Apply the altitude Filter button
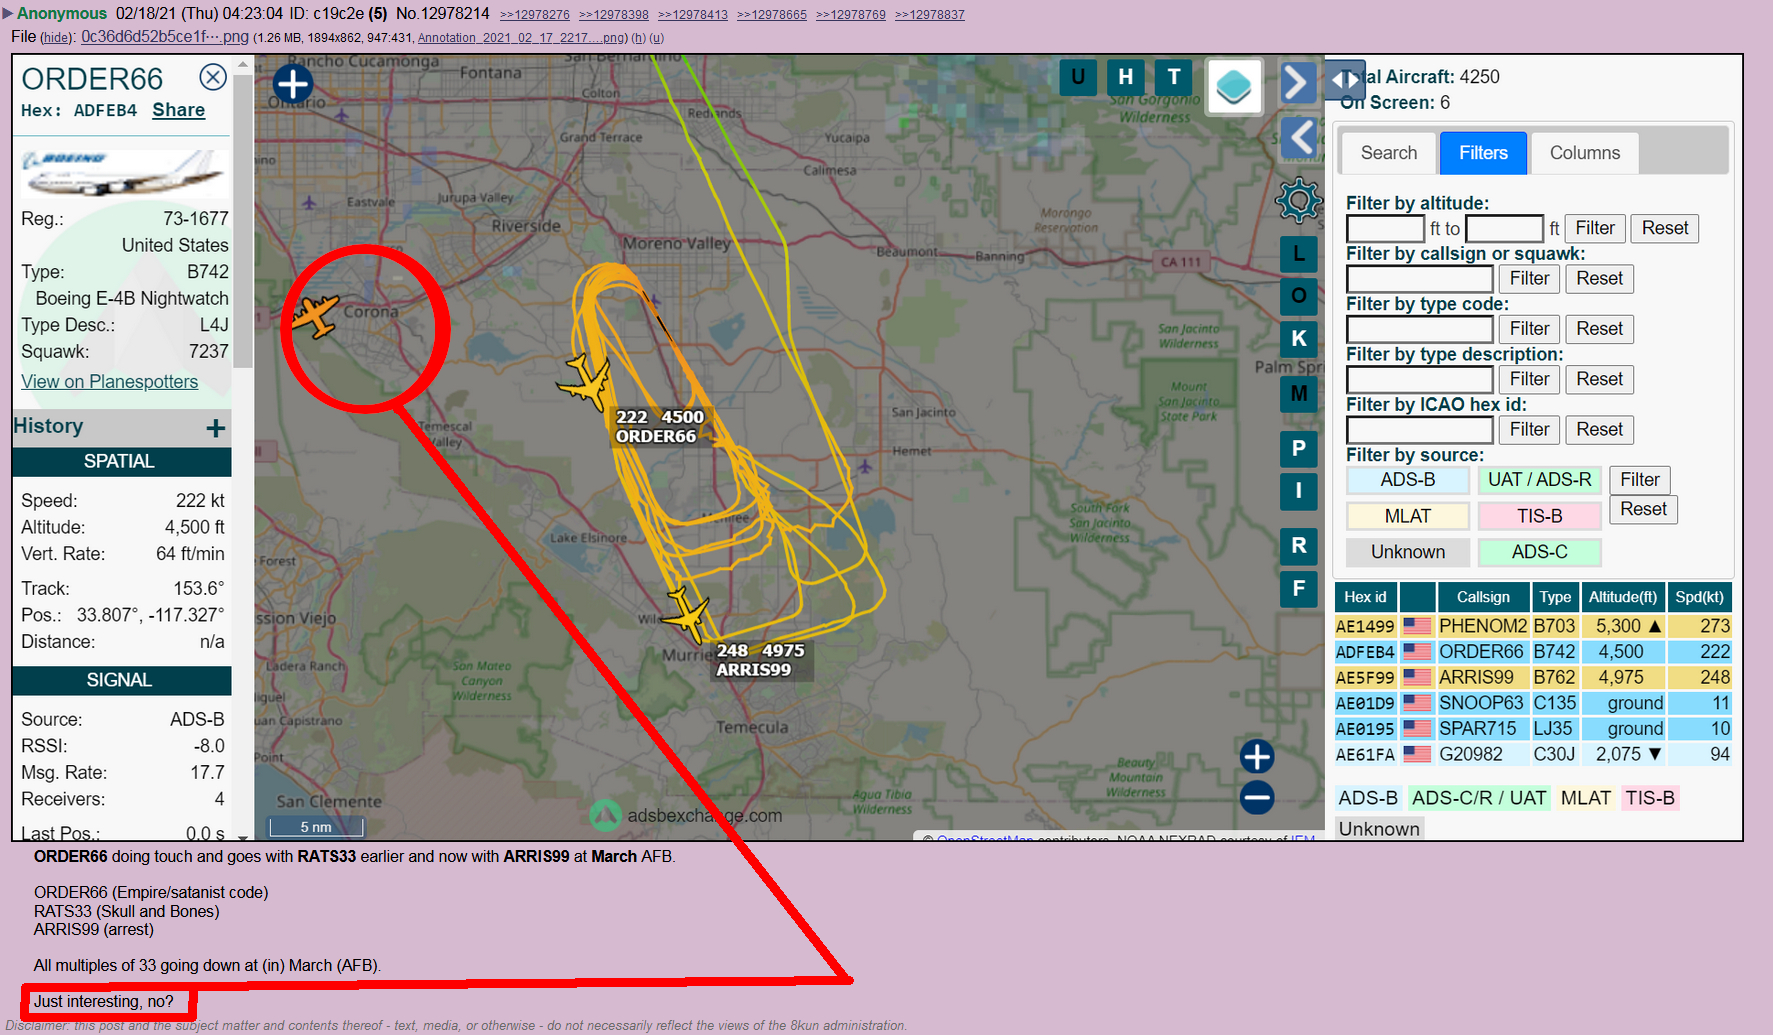Viewport: 1773px width, 1035px height. click(1595, 228)
